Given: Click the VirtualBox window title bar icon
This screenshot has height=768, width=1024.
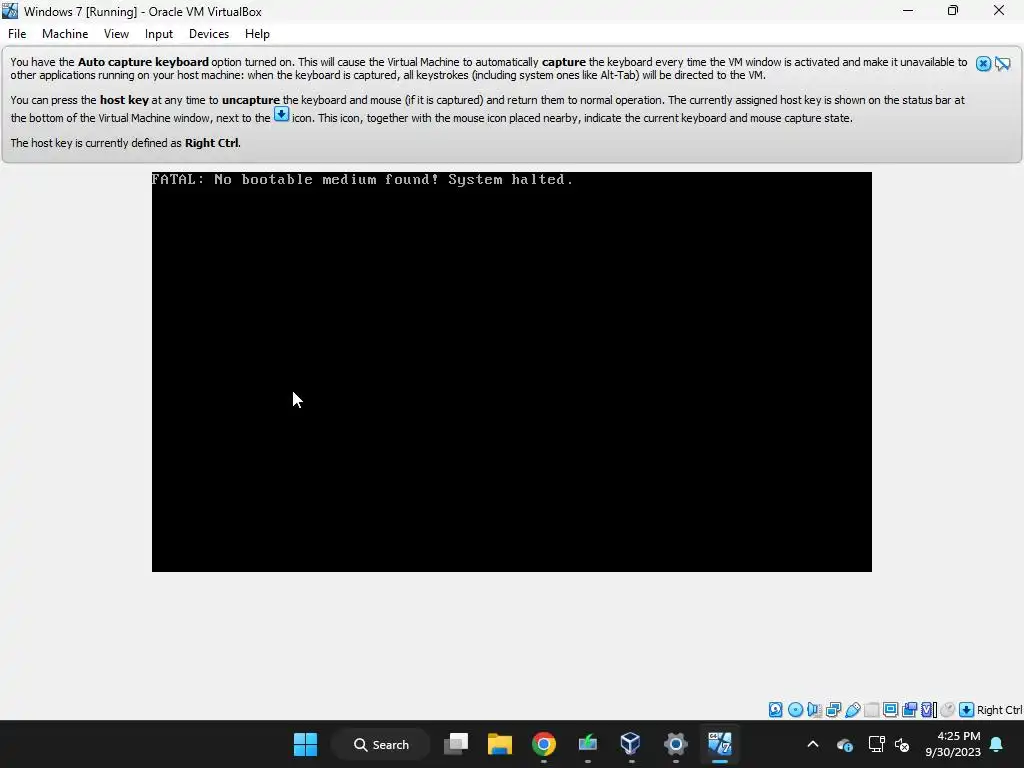Looking at the screenshot, I should pyautogui.click(x=10, y=11).
